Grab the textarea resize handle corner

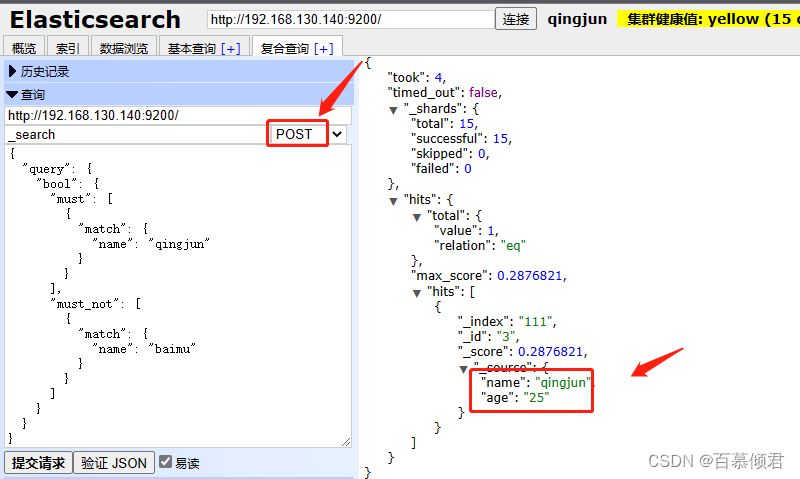point(346,442)
